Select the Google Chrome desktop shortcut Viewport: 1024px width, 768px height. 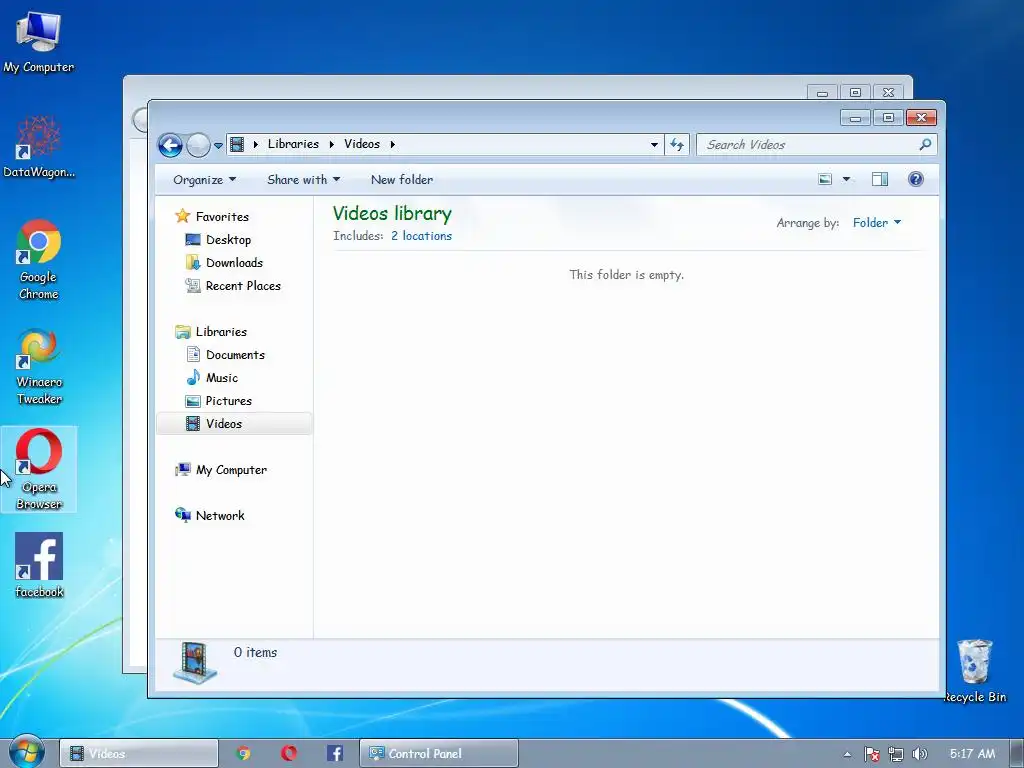point(39,260)
